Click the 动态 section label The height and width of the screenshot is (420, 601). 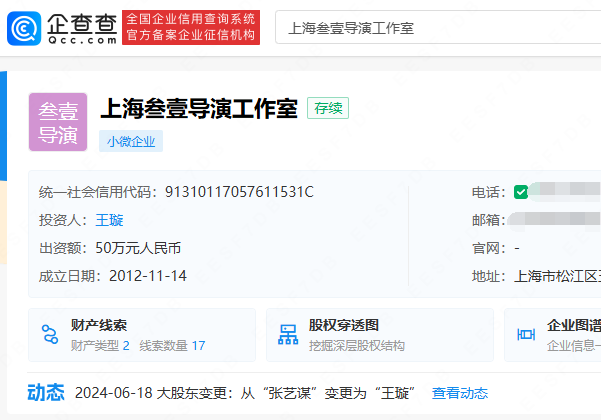46,393
